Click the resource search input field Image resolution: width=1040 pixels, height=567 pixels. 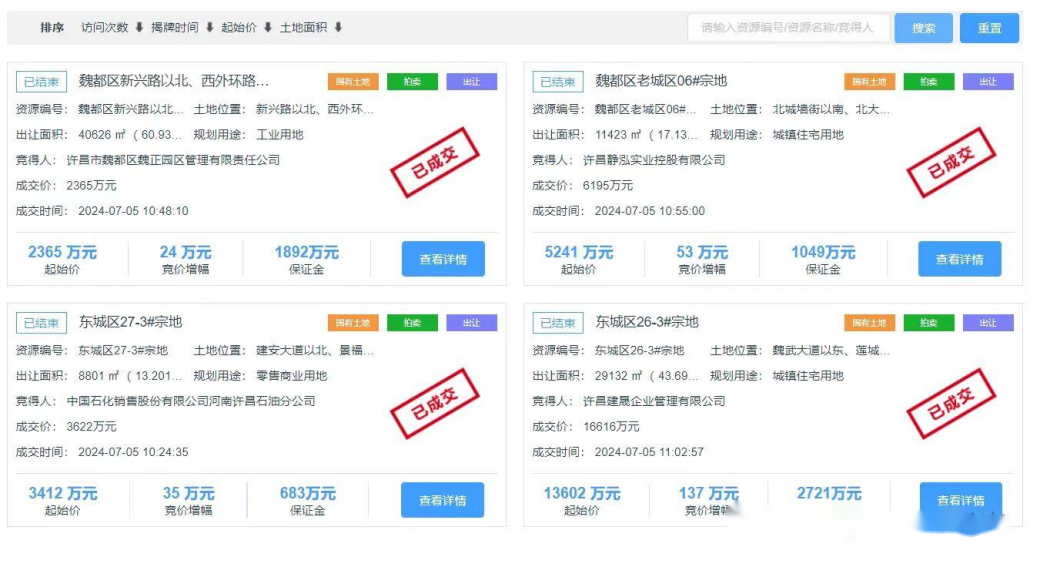pos(788,28)
